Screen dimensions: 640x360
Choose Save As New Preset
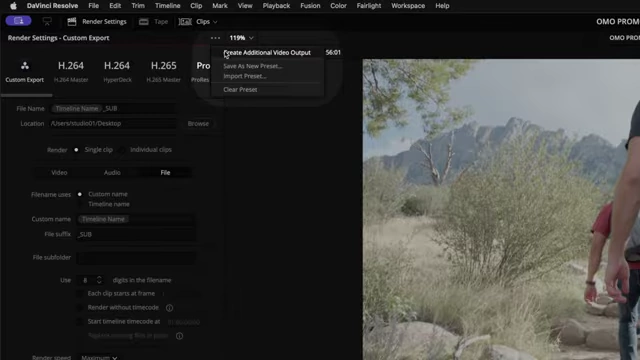pyautogui.click(x=253, y=66)
